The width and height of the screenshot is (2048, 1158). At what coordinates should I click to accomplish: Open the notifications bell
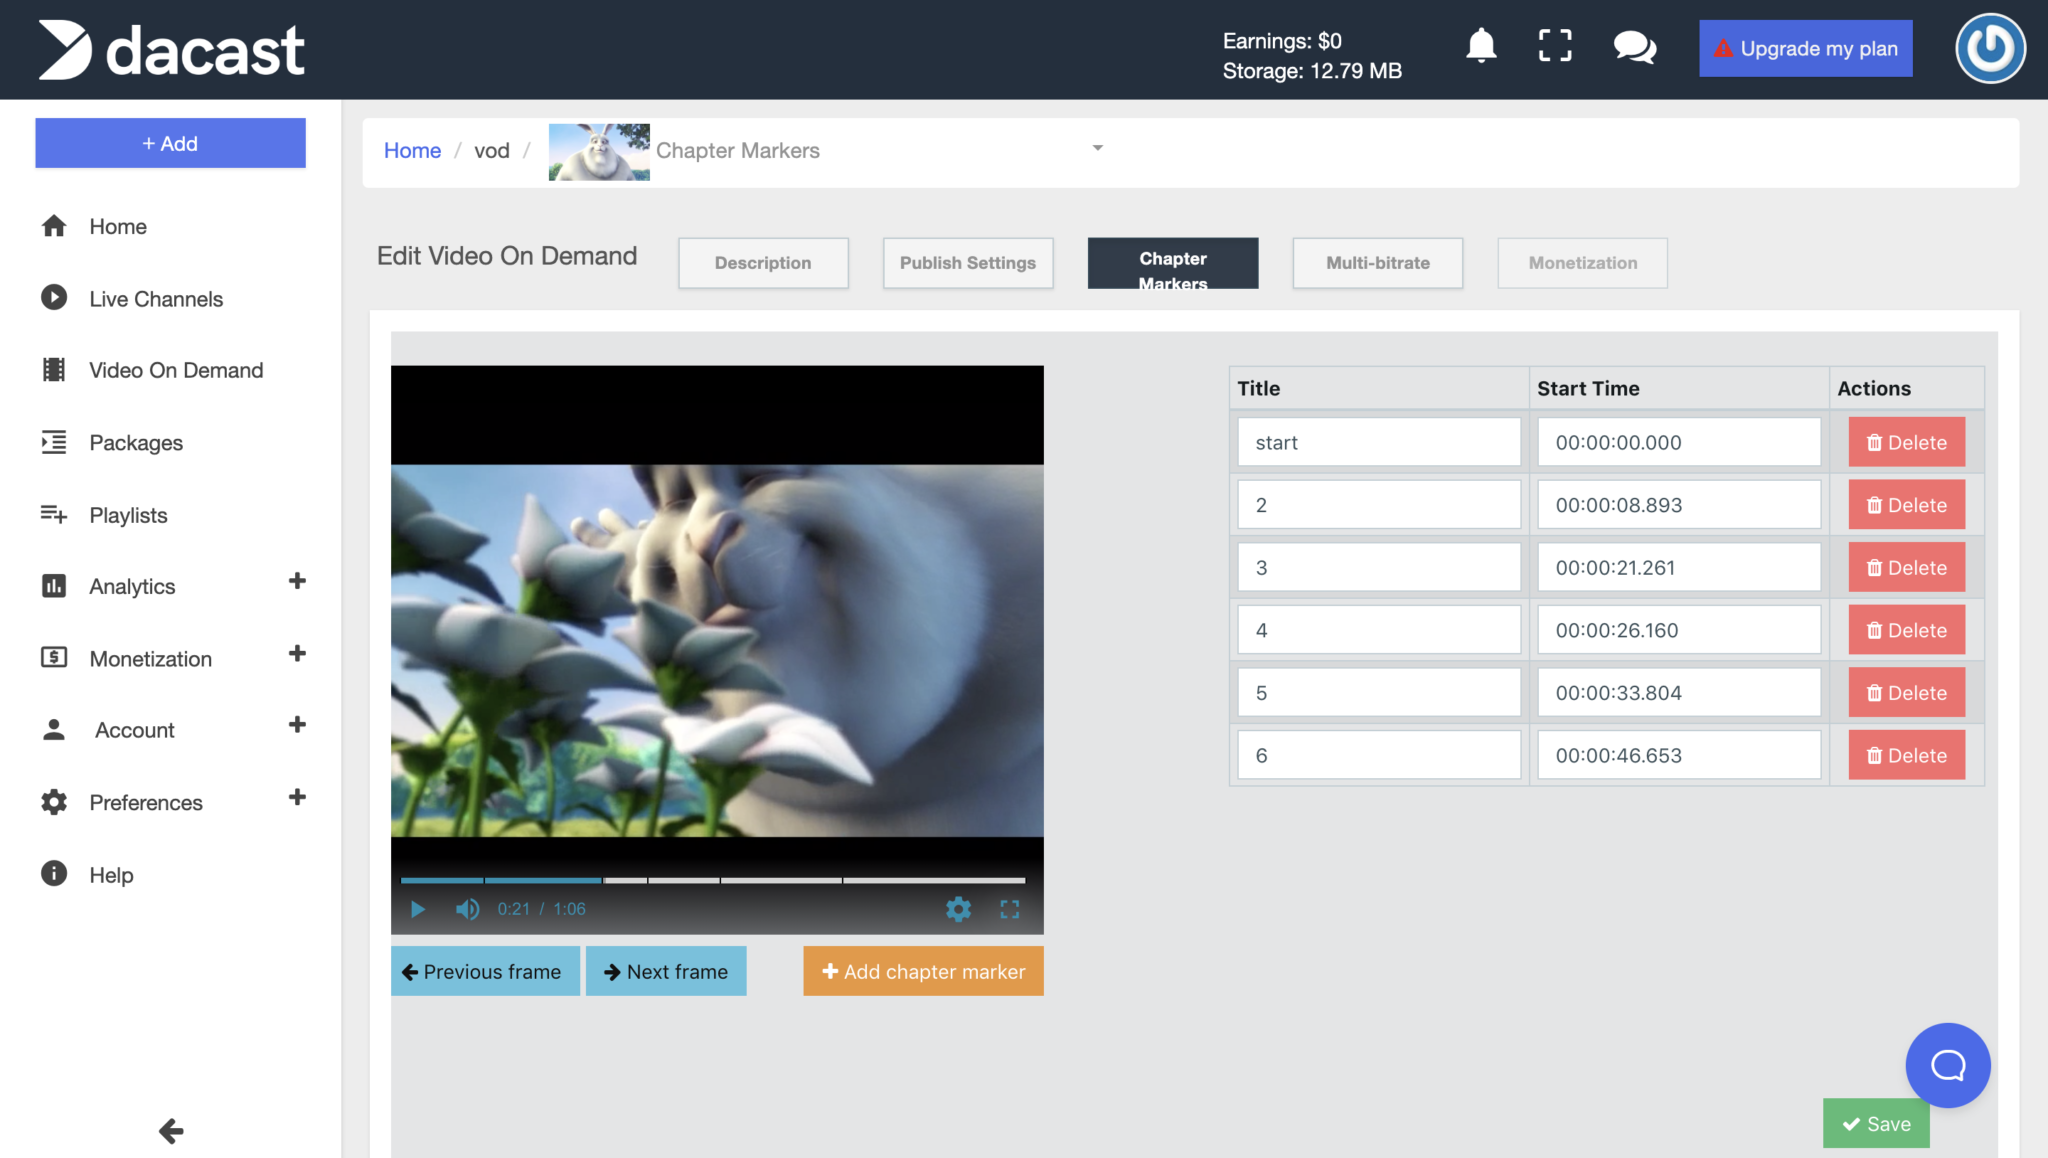[1481, 45]
